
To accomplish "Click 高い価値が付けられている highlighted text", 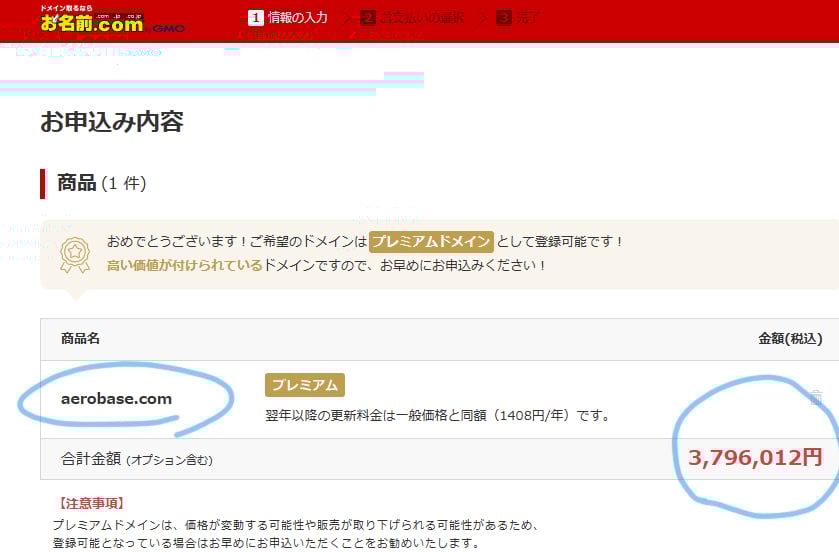I will point(185,265).
